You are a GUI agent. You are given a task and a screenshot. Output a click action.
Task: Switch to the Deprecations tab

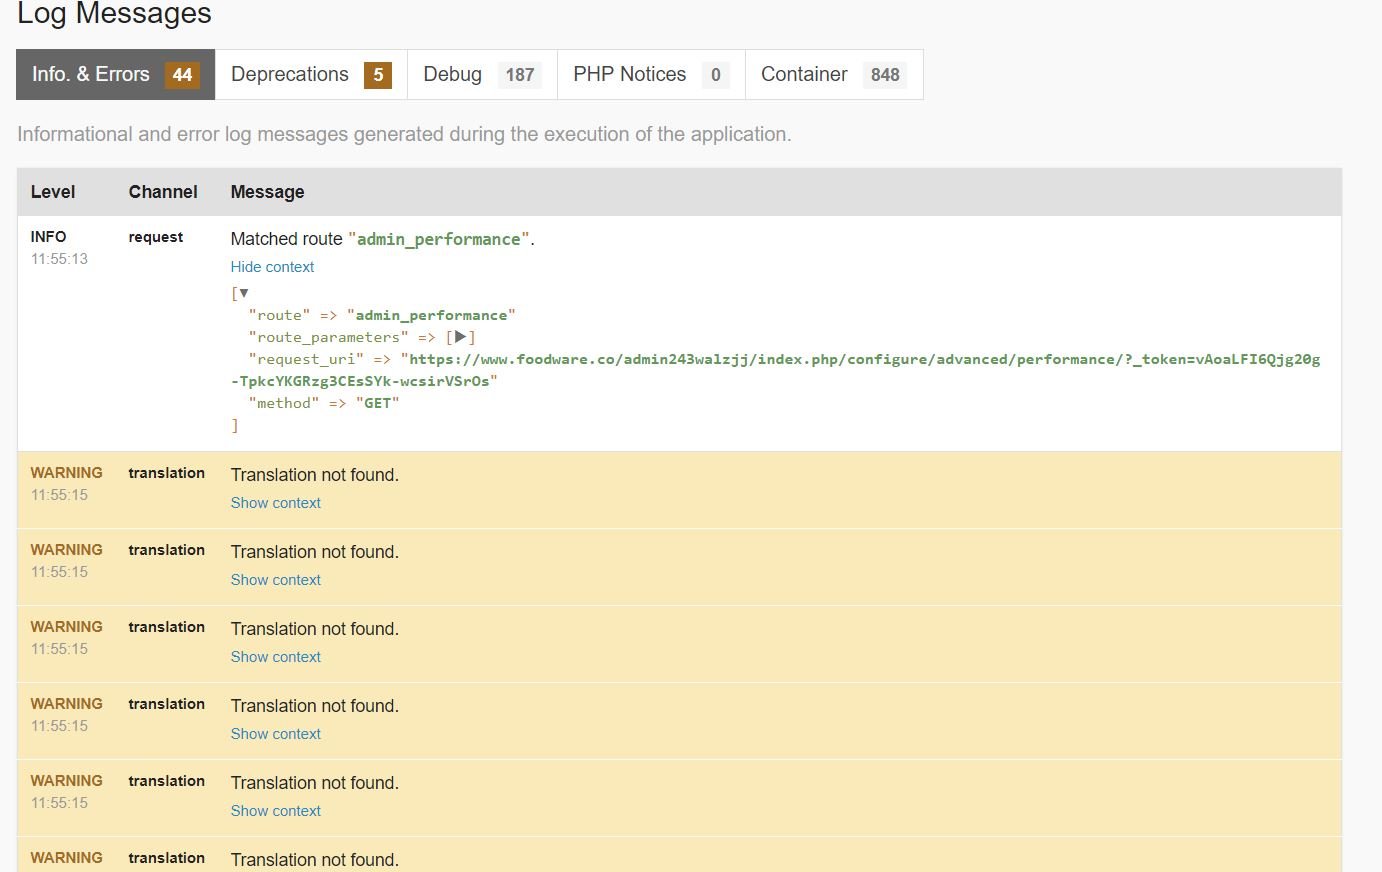tap(310, 75)
